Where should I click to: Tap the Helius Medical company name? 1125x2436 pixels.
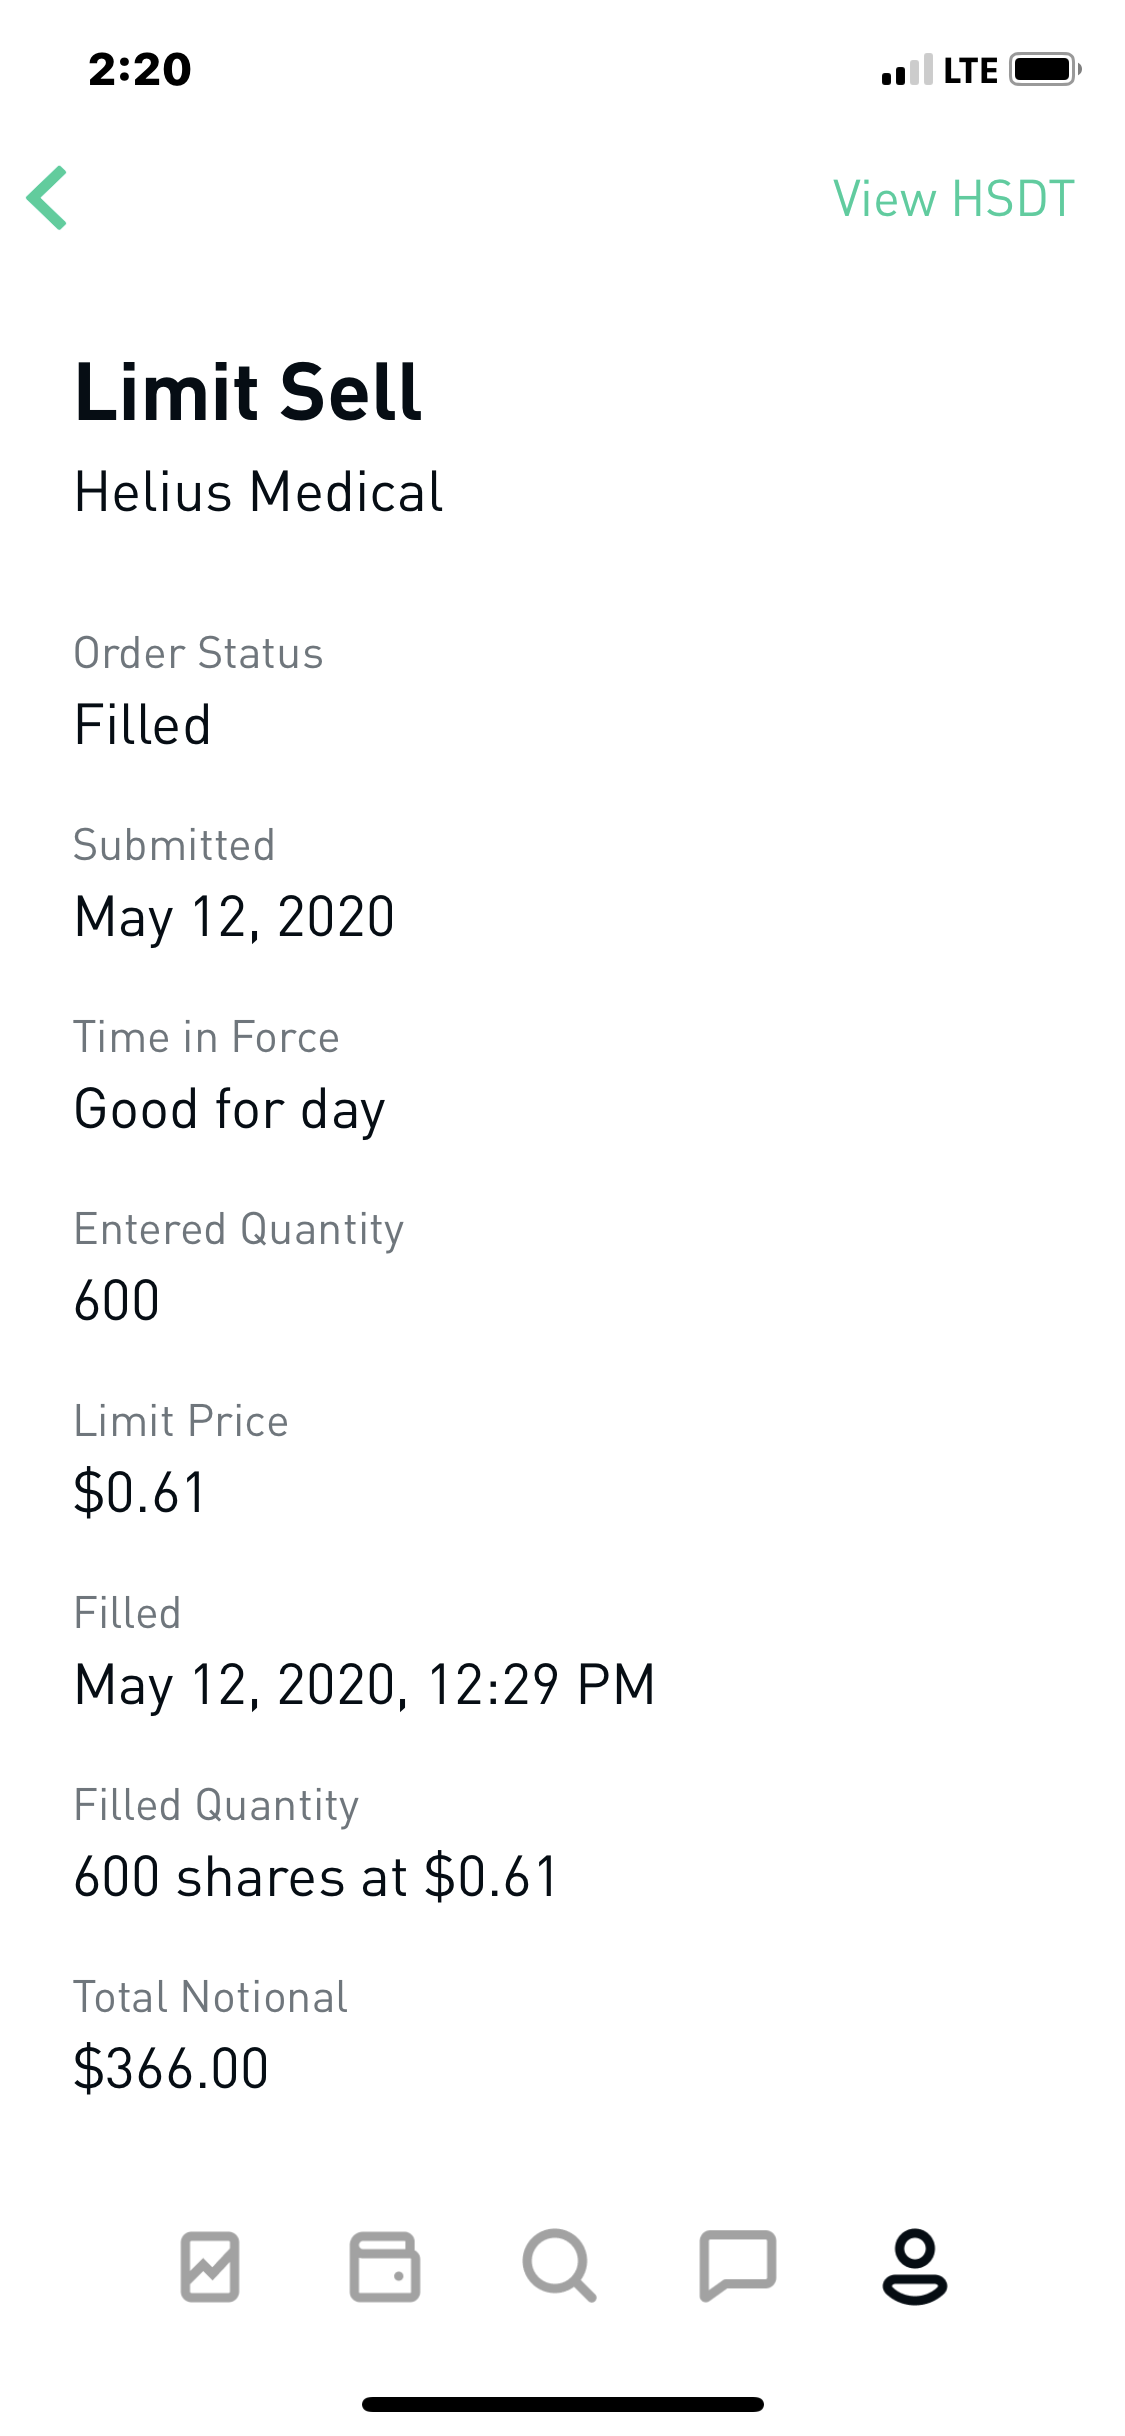point(259,492)
